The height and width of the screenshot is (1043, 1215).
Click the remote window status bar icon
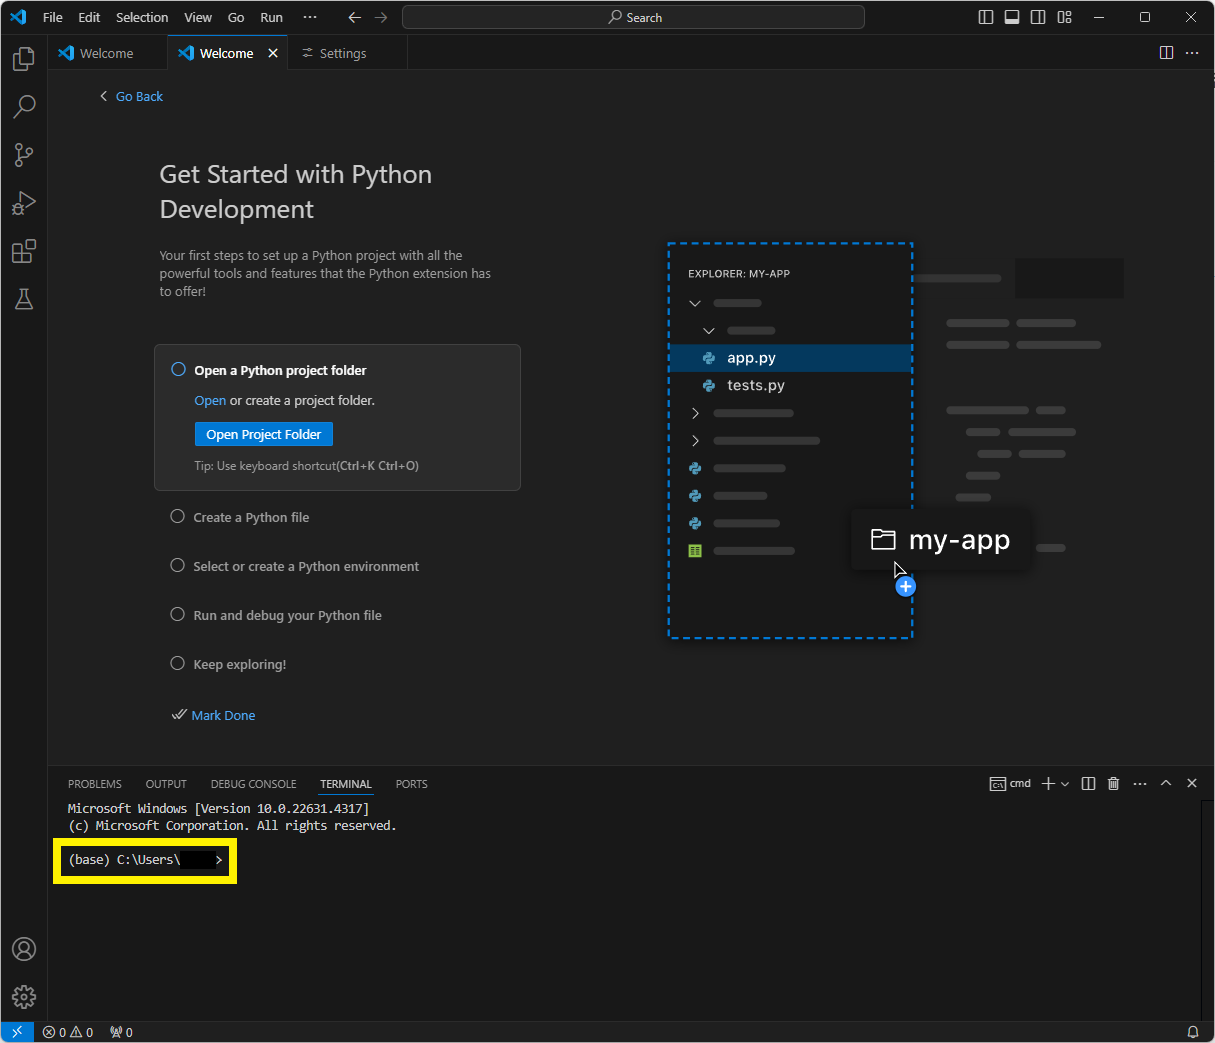coord(17,1032)
